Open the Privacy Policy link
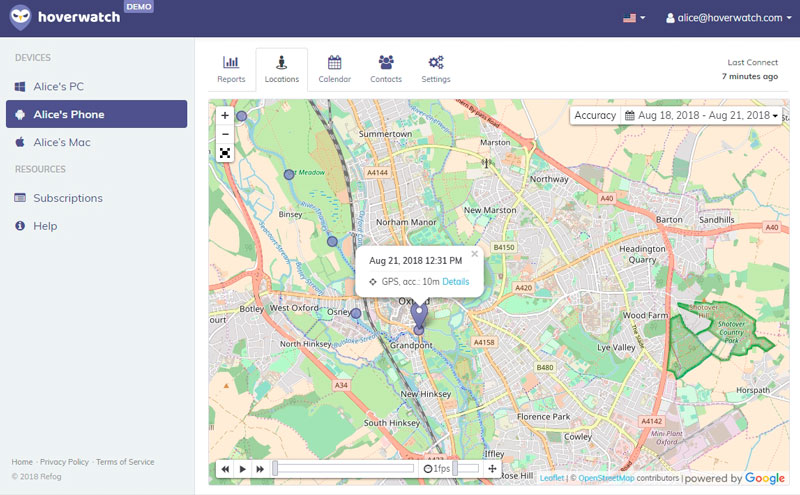 (x=64, y=462)
